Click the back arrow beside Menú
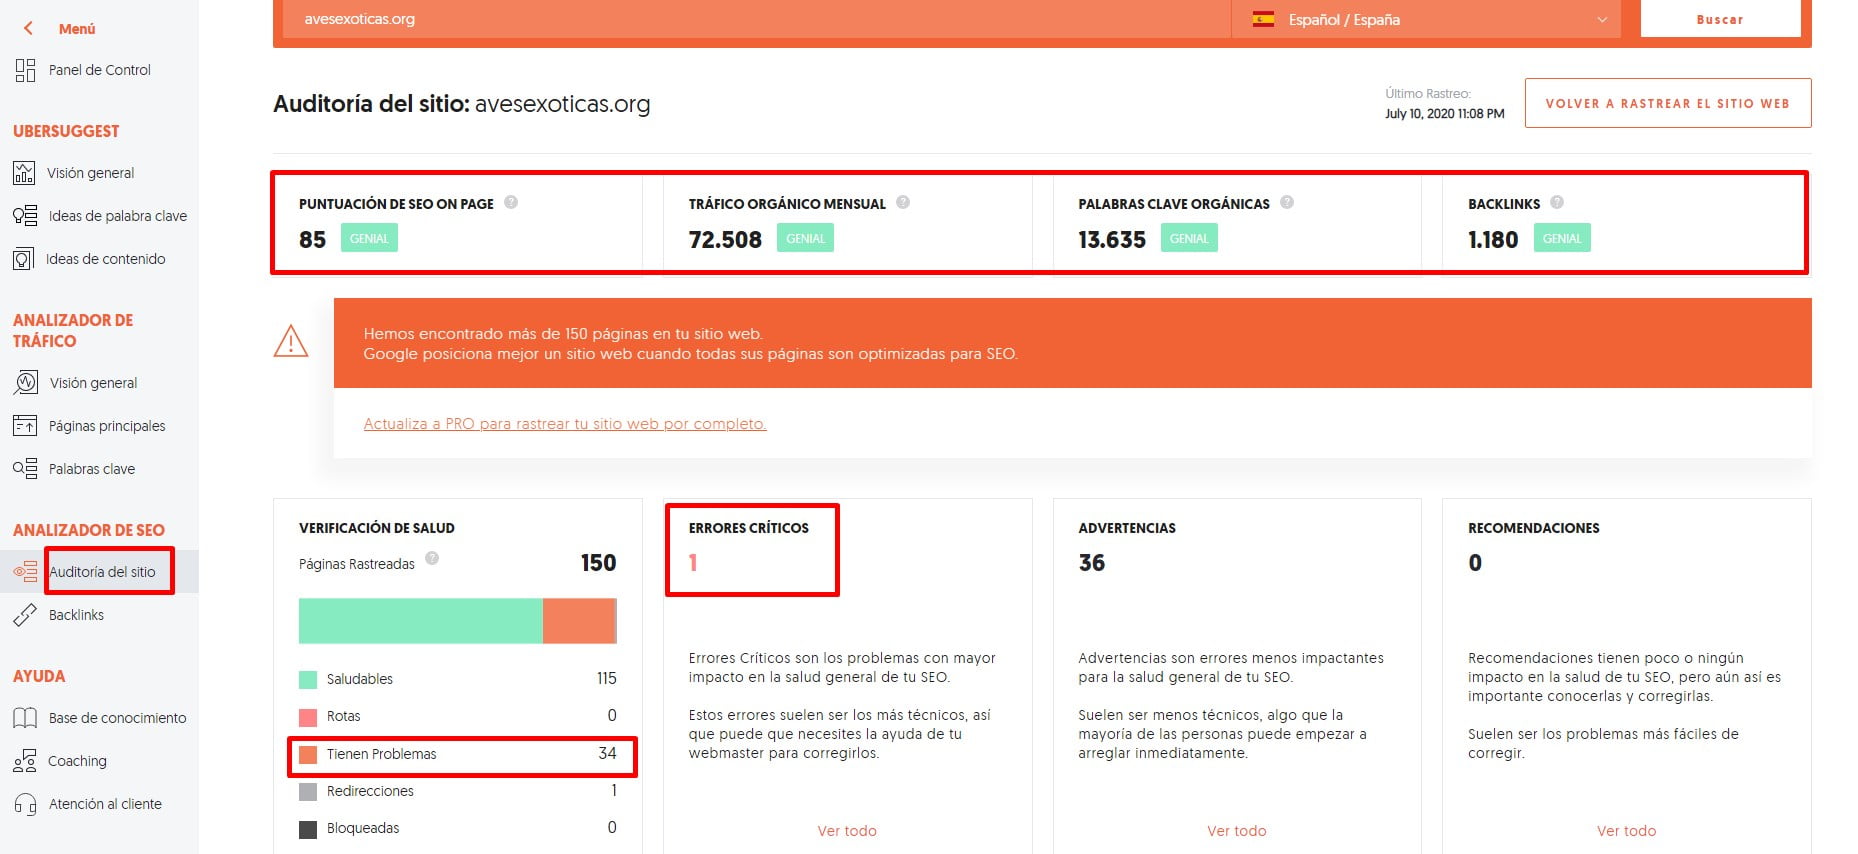The height and width of the screenshot is (854, 1858). [x=28, y=28]
